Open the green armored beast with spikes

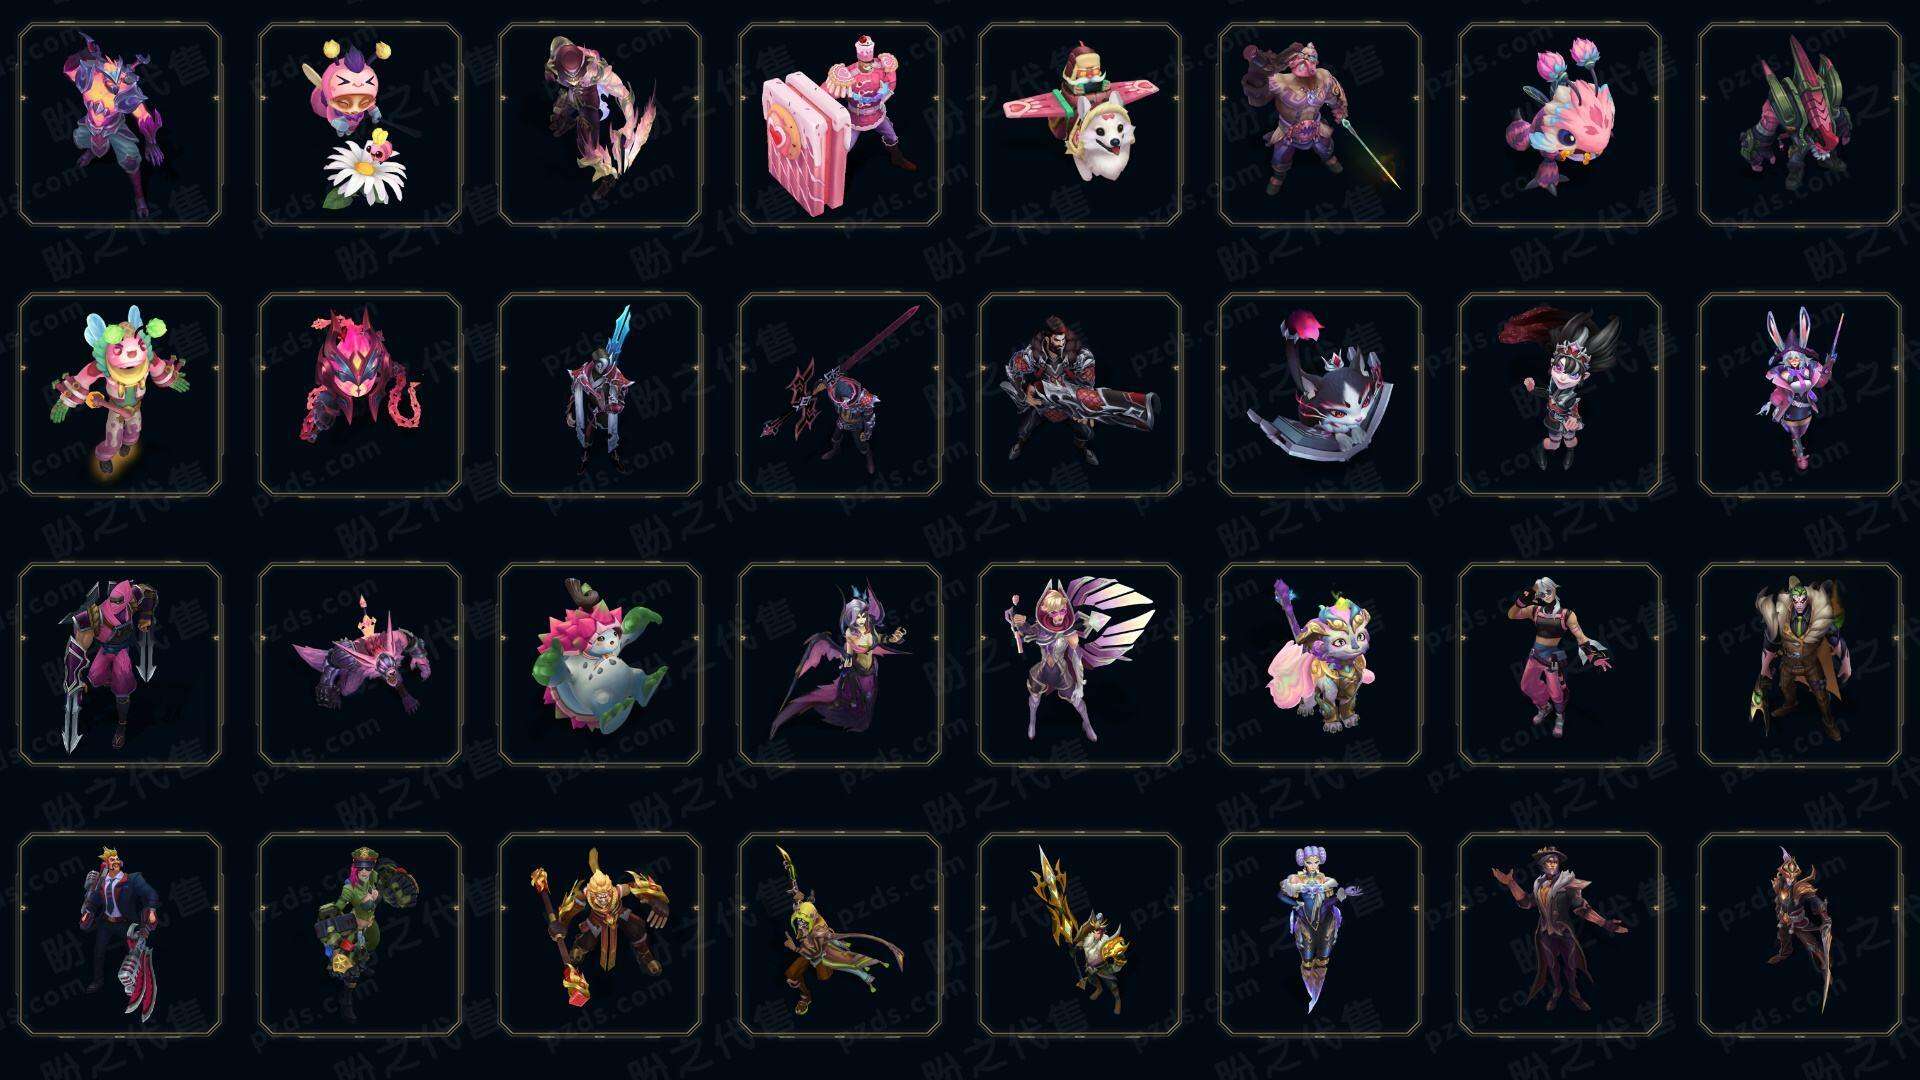point(1800,124)
